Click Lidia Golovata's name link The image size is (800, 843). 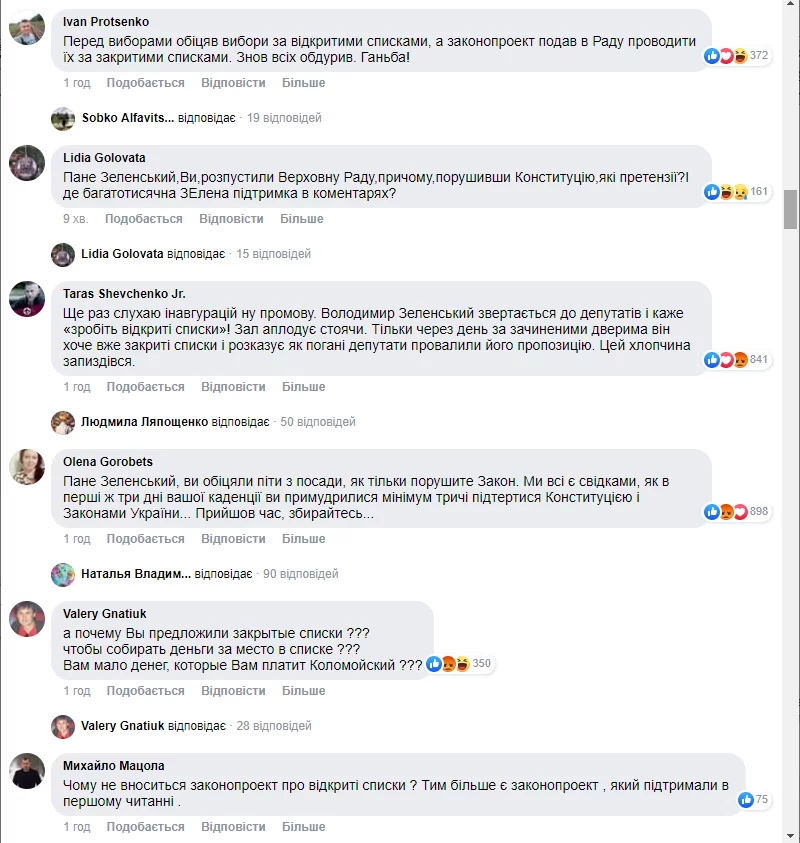pyautogui.click(x=104, y=158)
